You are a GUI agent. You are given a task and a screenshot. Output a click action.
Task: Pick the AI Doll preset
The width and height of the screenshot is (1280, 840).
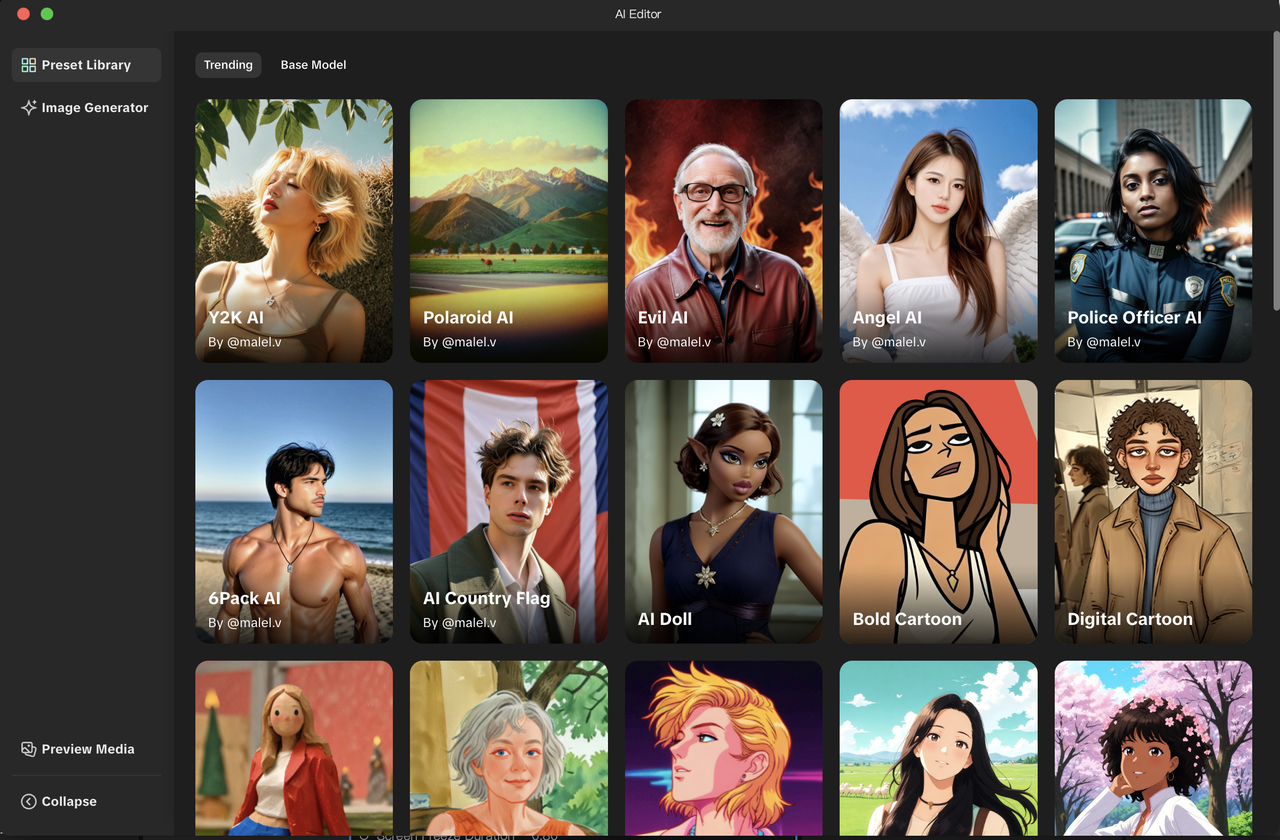click(724, 511)
